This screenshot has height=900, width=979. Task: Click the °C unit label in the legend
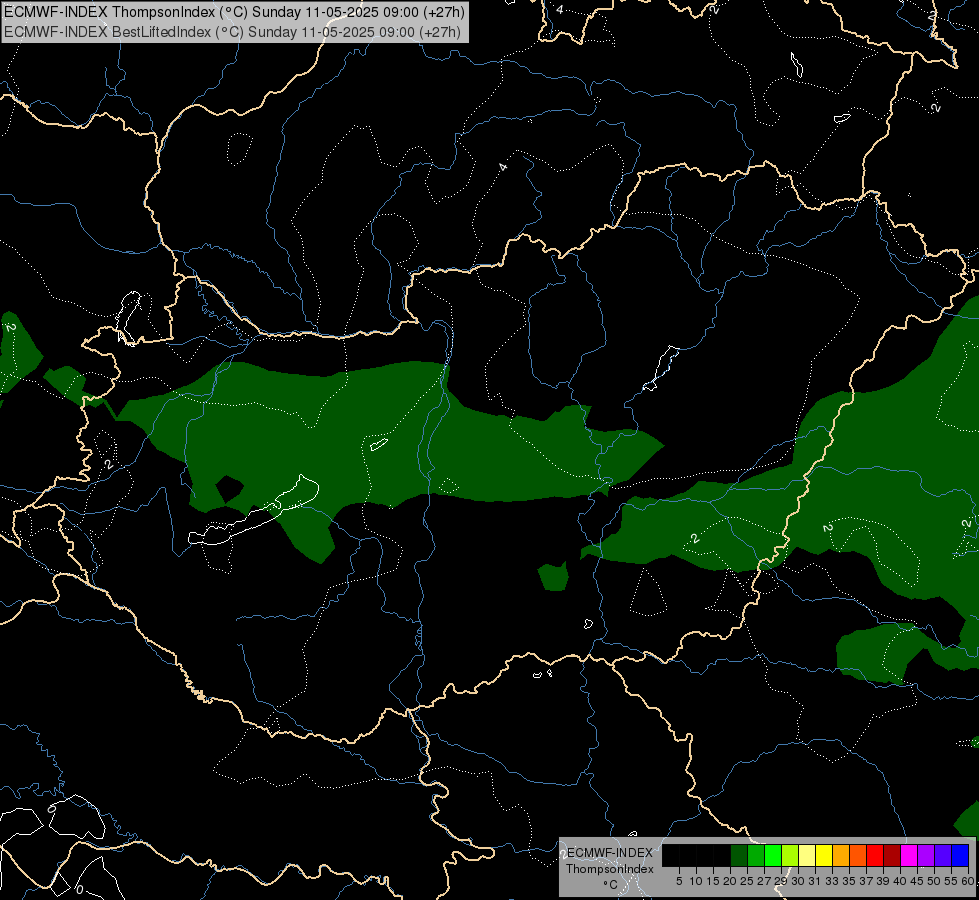pyautogui.click(x=611, y=885)
